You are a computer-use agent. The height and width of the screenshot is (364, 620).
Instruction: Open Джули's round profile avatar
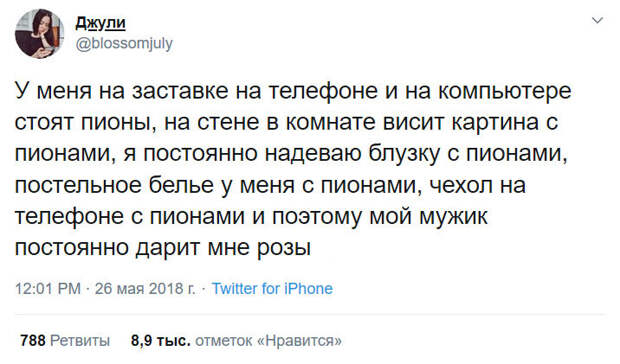pyautogui.click(x=39, y=34)
